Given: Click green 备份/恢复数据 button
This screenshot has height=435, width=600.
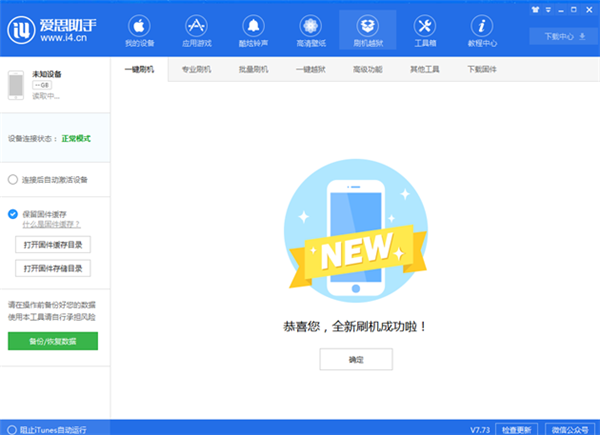Looking at the screenshot, I should [53, 341].
